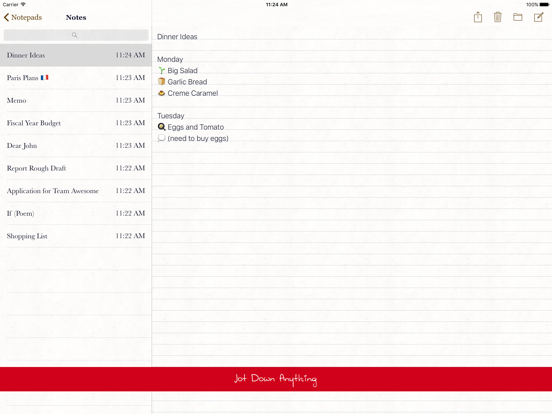Image resolution: width=552 pixels, height=414 pixels.
Task: Click the Notes header title
Action: 76,17
